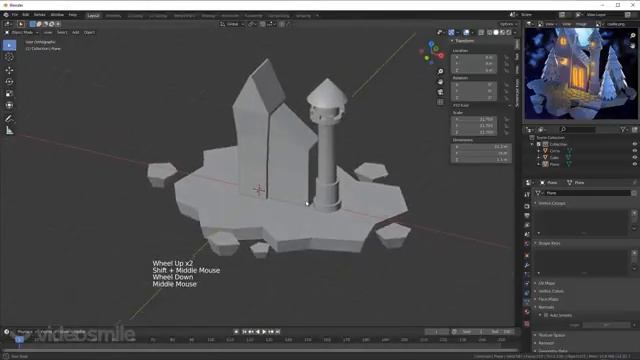640x360 pixels.
Task: Open the Render properties tab icon
Action: pyautogui.click(x=527, y=206)
